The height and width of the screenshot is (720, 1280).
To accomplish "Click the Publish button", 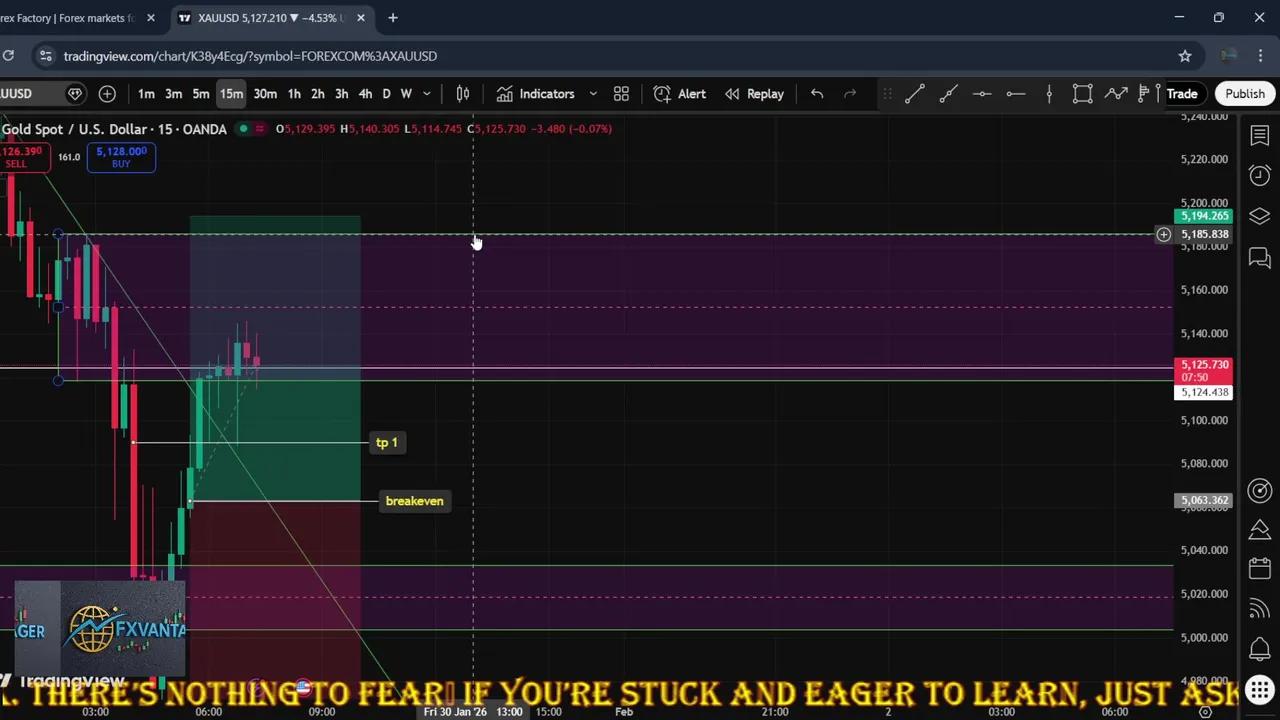I will coord(1245,94).
